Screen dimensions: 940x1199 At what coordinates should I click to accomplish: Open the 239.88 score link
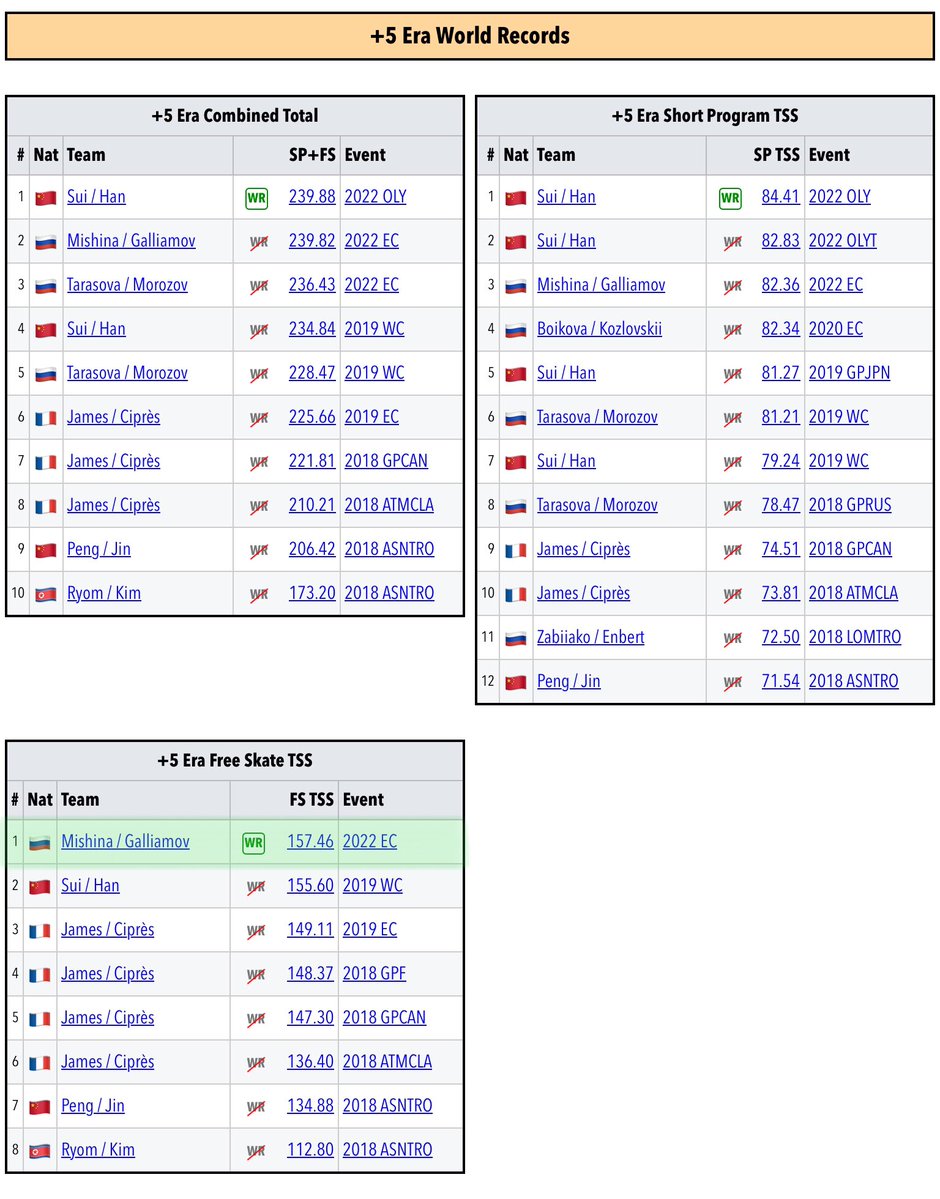312,197
